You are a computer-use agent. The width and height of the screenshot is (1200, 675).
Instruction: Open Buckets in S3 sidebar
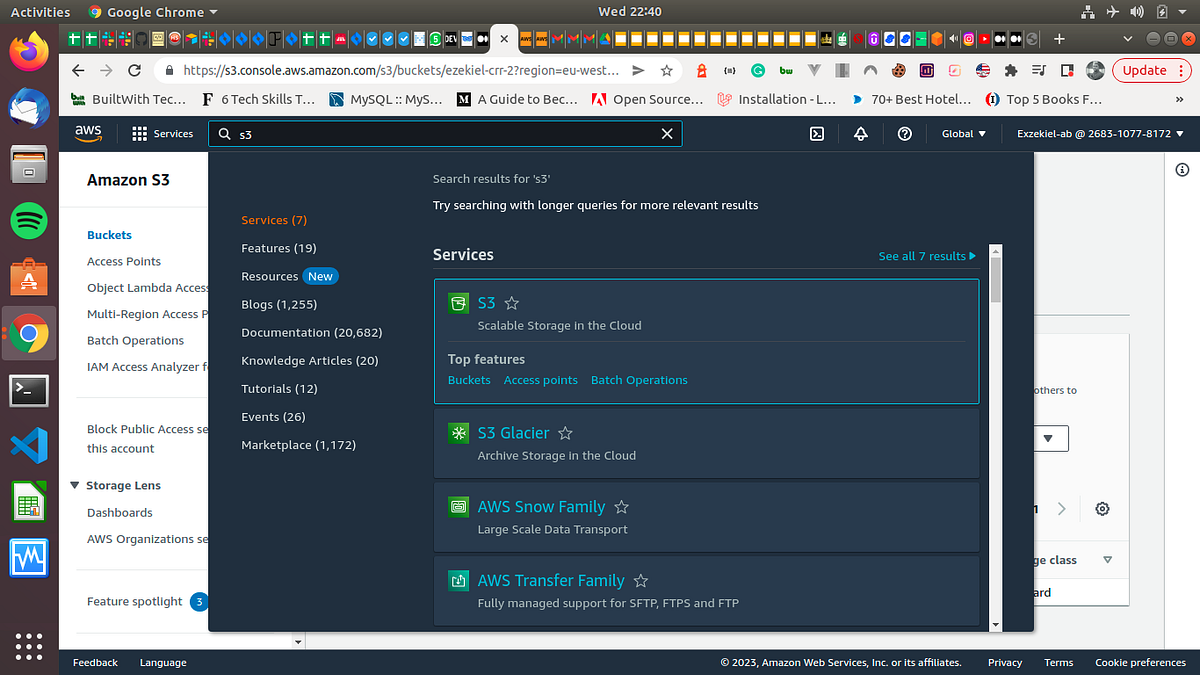coord(109,235)
